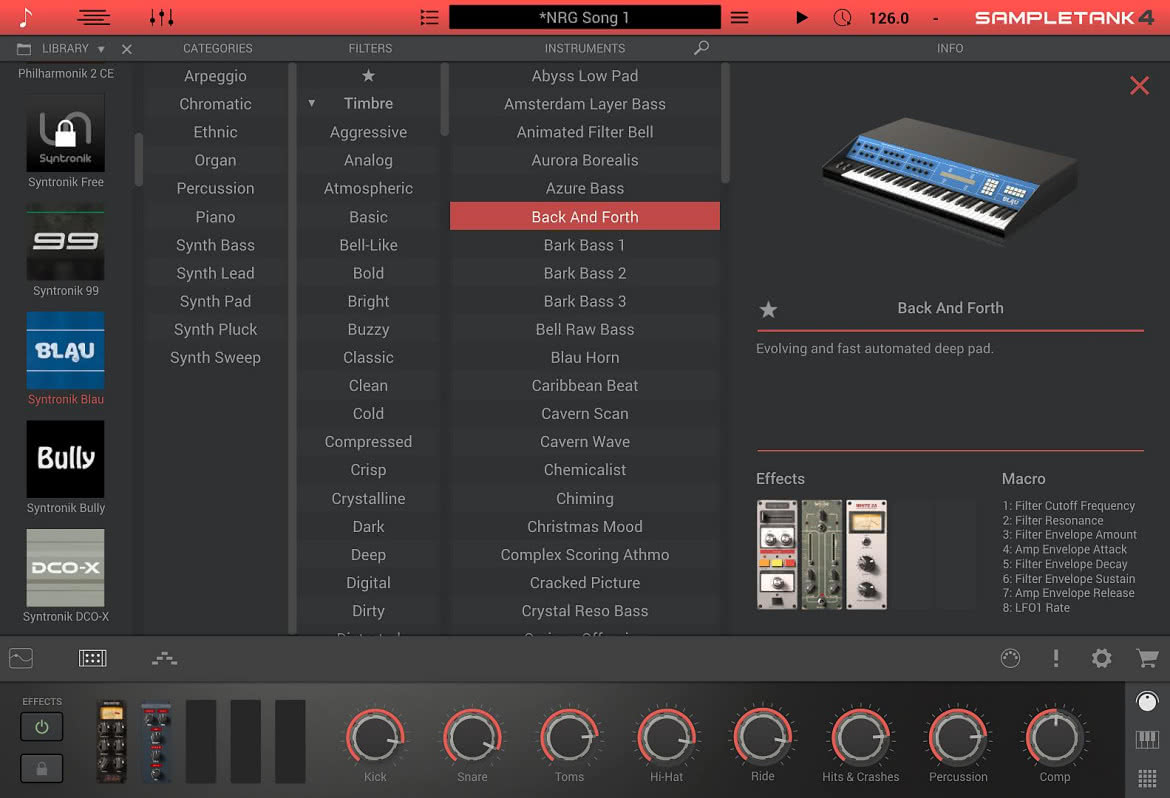
Task: Open the shop cart icon
Action: [x=1147, y=658]
